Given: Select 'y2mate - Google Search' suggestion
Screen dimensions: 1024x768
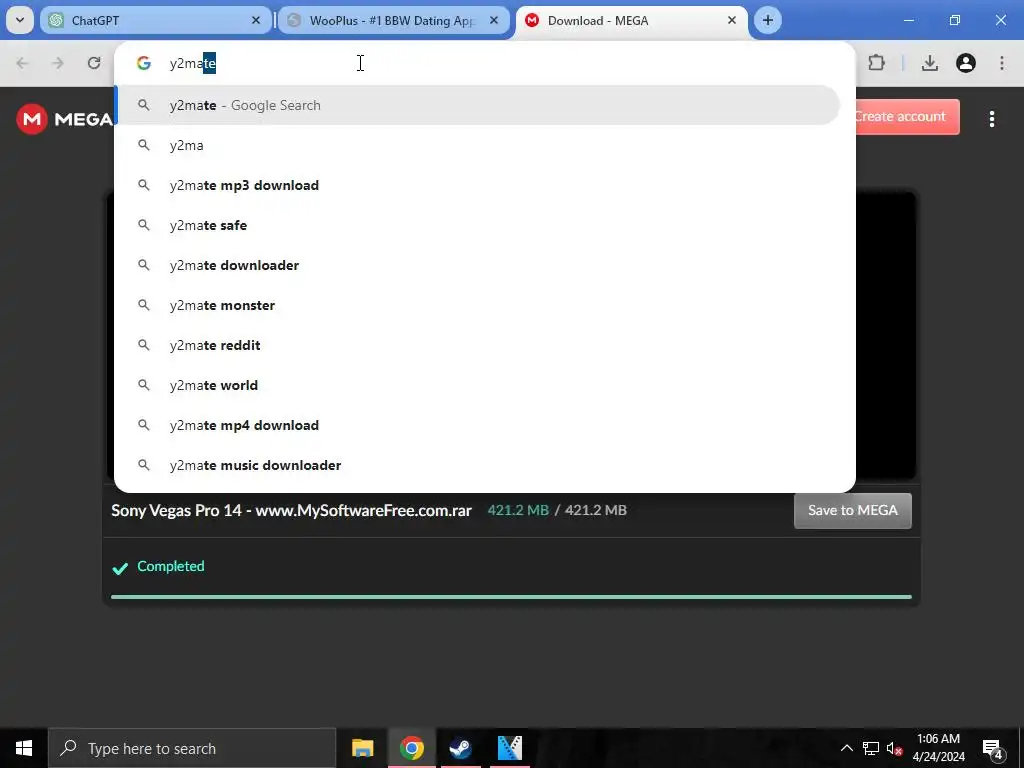Looking at the screenshot, I should tap(478, 105).
